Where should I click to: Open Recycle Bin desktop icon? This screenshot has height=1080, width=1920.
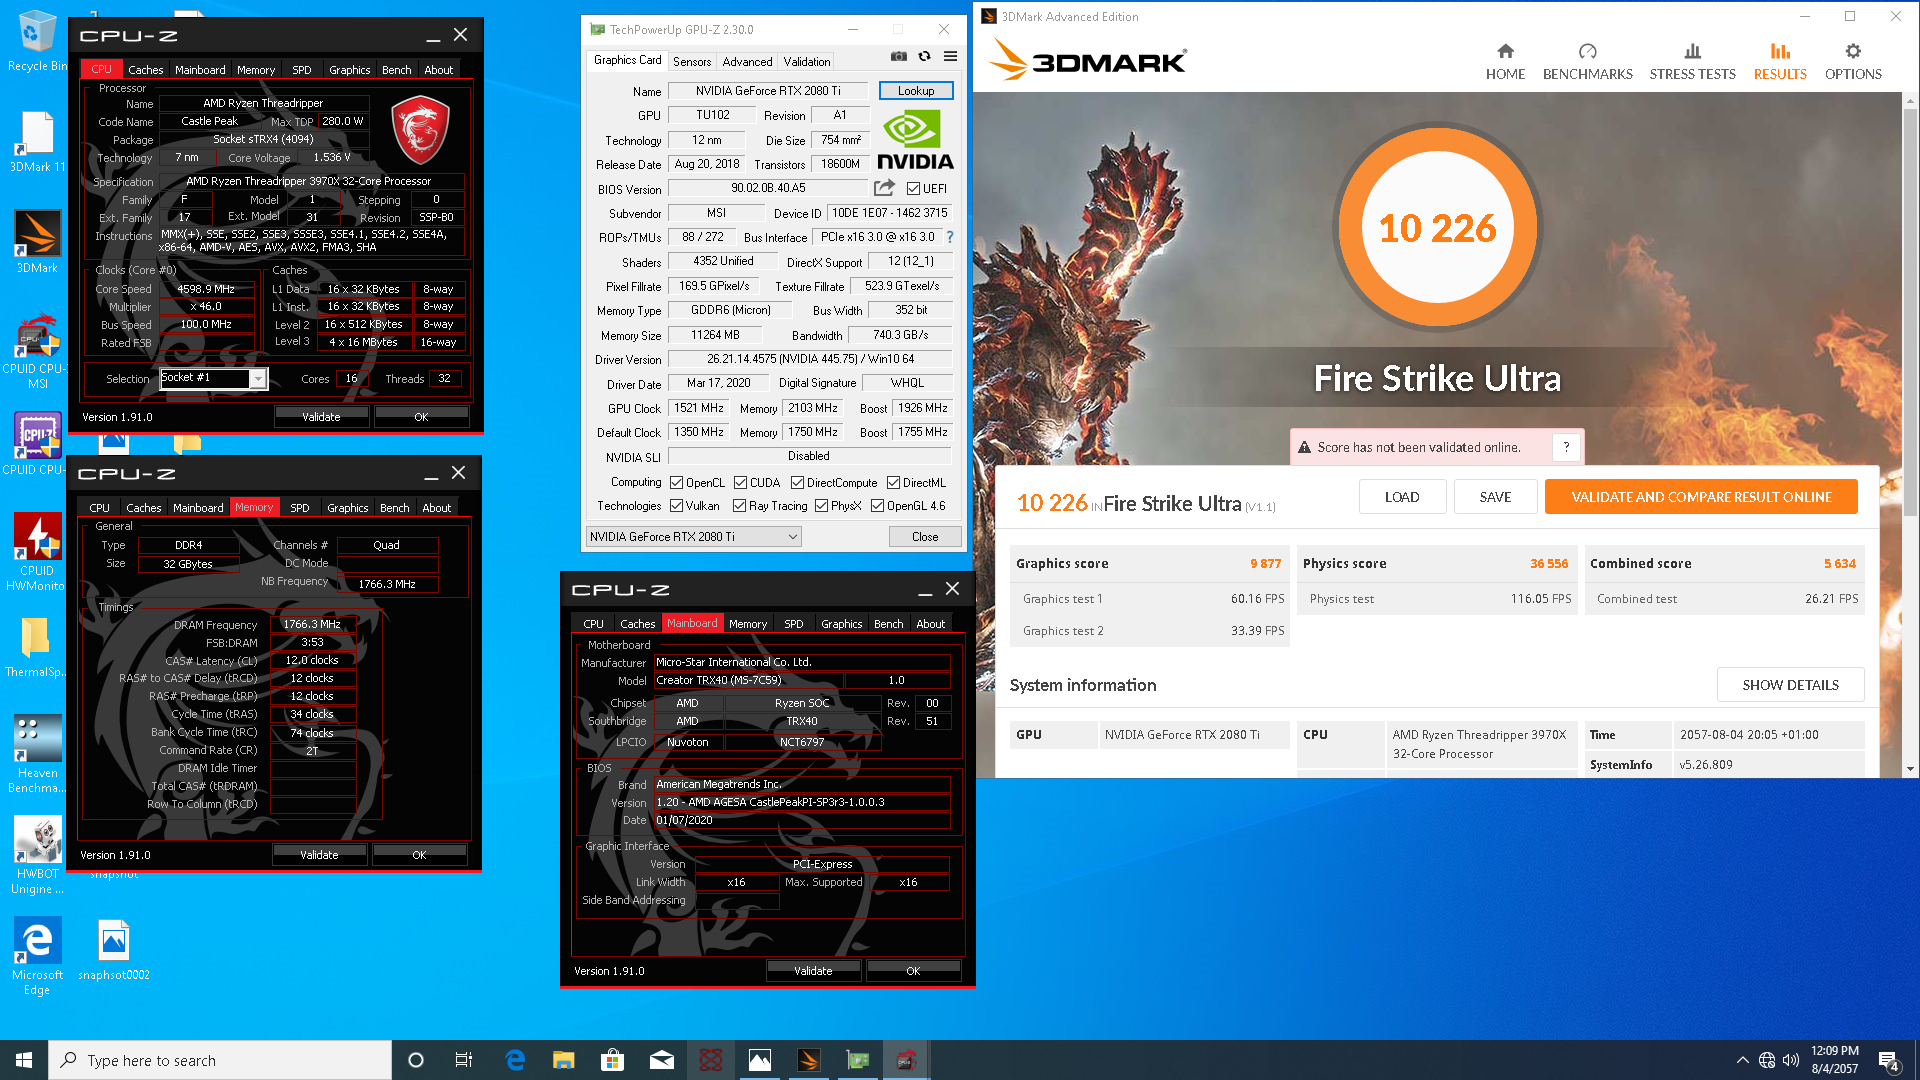pos(37,42)
